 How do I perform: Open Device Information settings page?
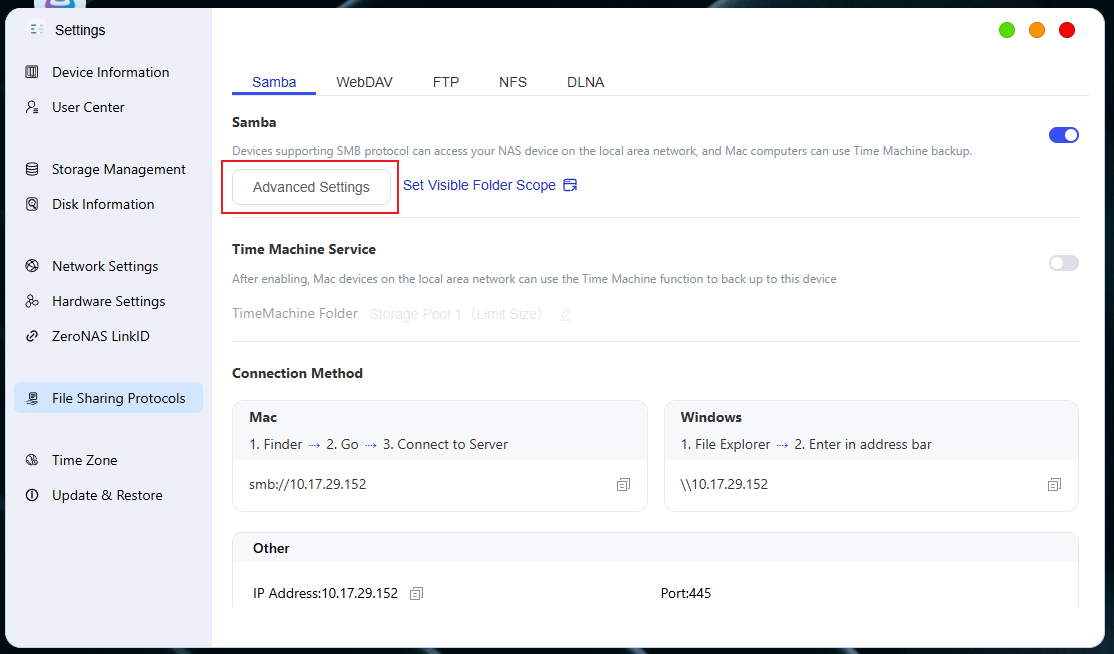point(109,72)
